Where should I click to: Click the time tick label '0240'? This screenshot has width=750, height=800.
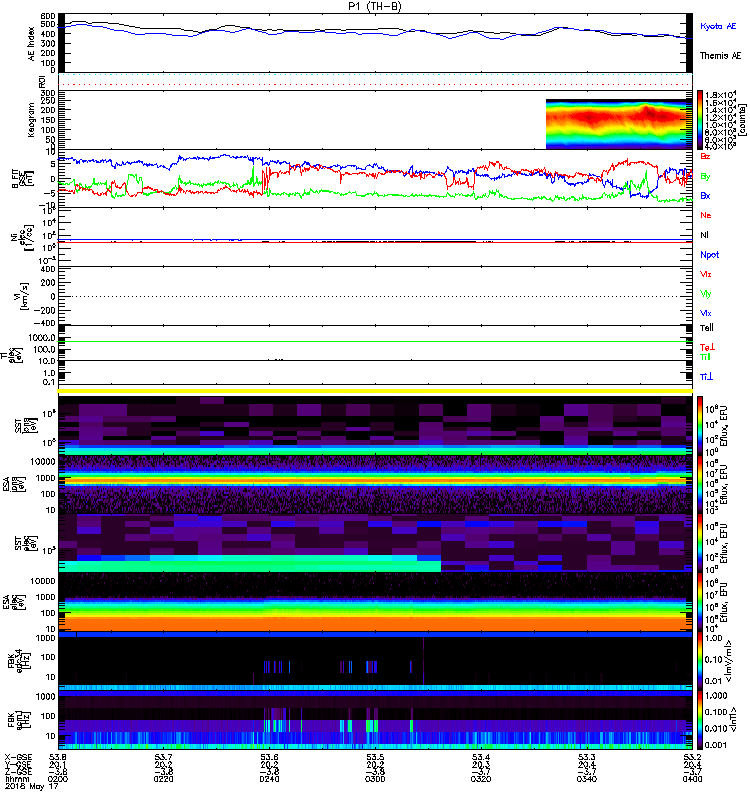point(269,779)
